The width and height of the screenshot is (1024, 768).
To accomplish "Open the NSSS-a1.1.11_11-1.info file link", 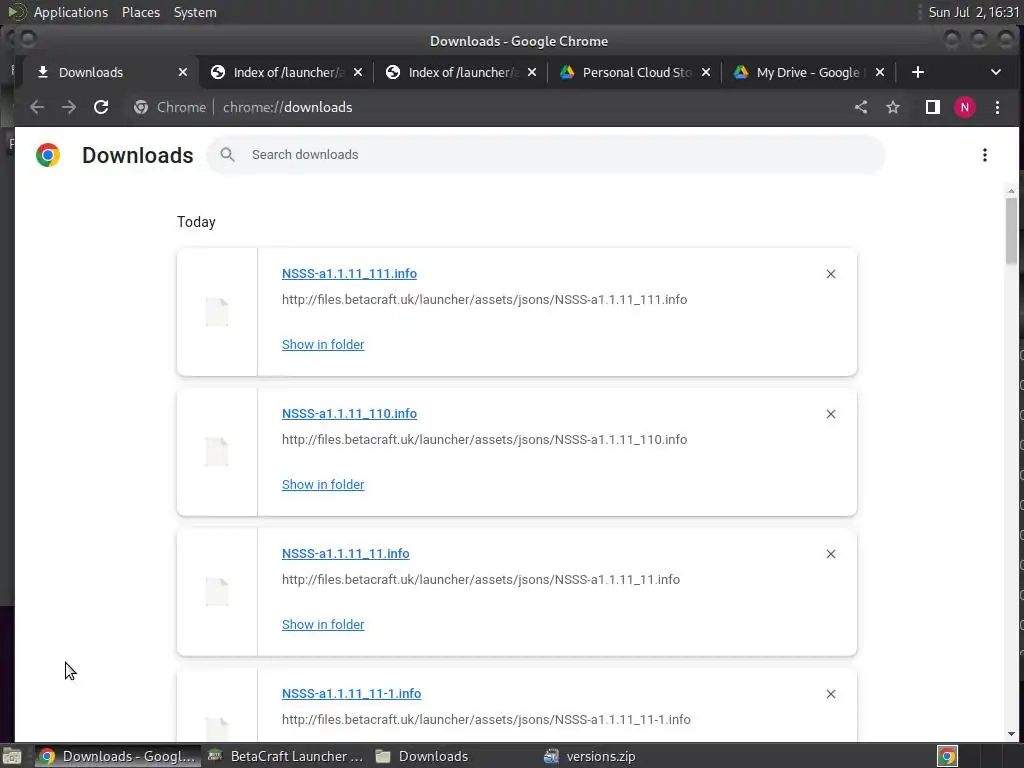I will point(351,694).
